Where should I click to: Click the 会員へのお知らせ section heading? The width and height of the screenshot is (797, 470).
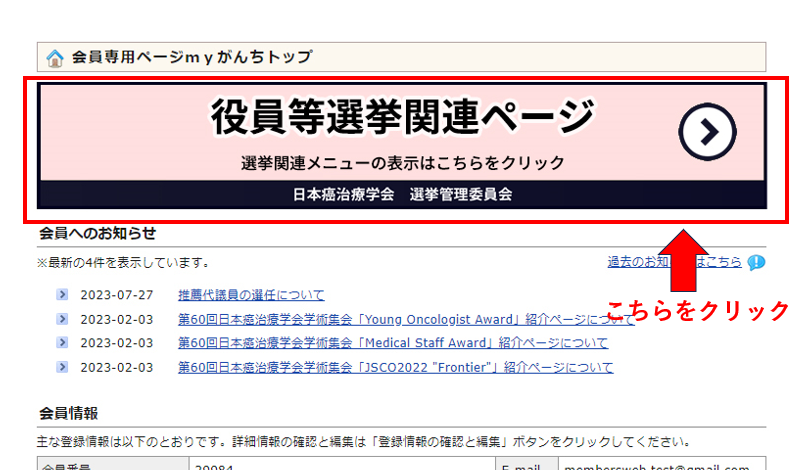[98, 233]
